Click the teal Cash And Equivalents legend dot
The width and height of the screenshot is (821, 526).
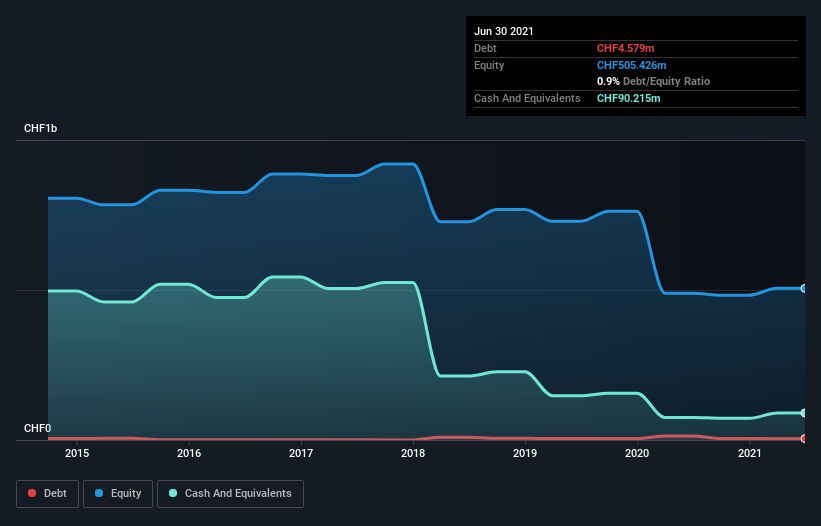pos(173,493)
